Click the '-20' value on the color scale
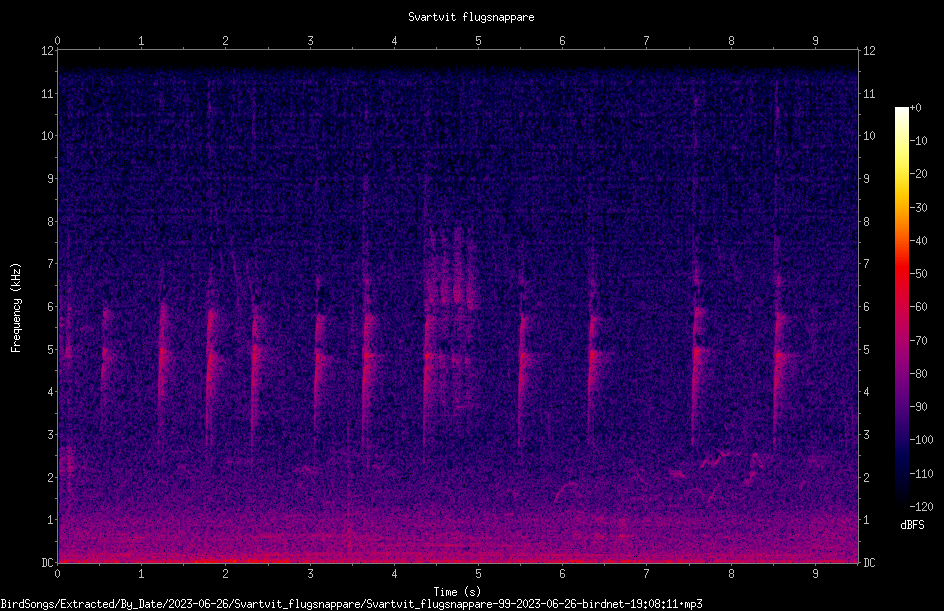 pyautogui.click(x=918, y=174)
